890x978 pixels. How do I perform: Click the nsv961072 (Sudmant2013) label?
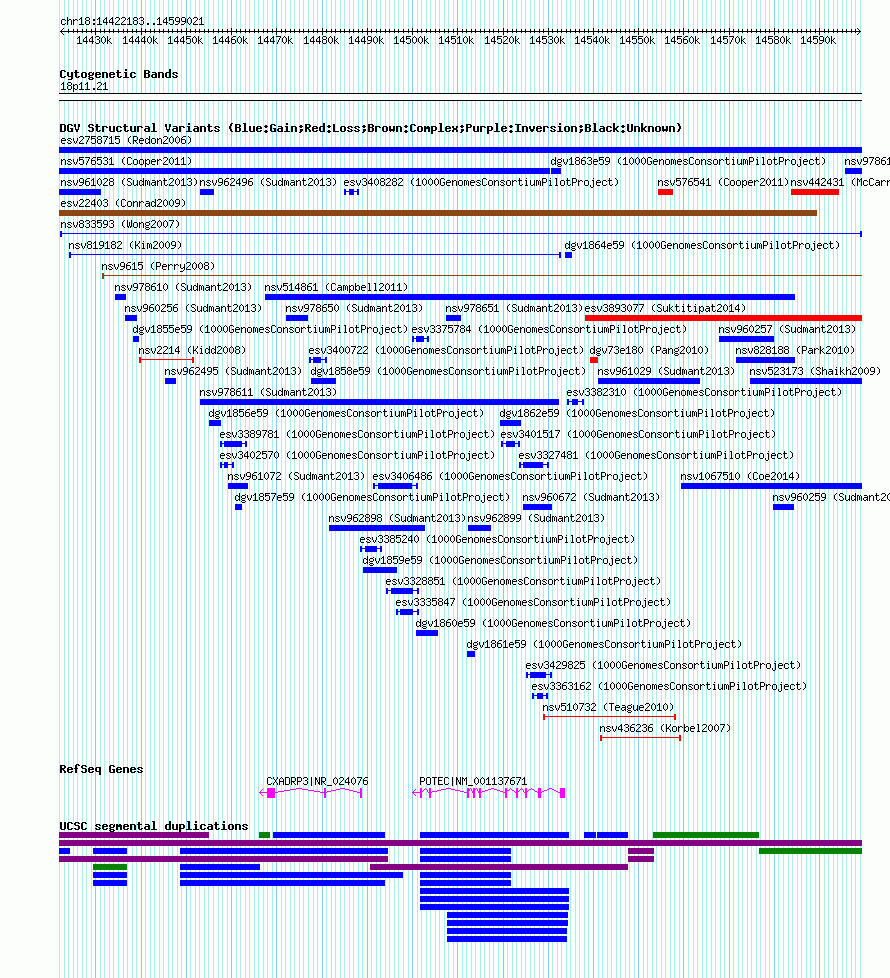(296, 477)
